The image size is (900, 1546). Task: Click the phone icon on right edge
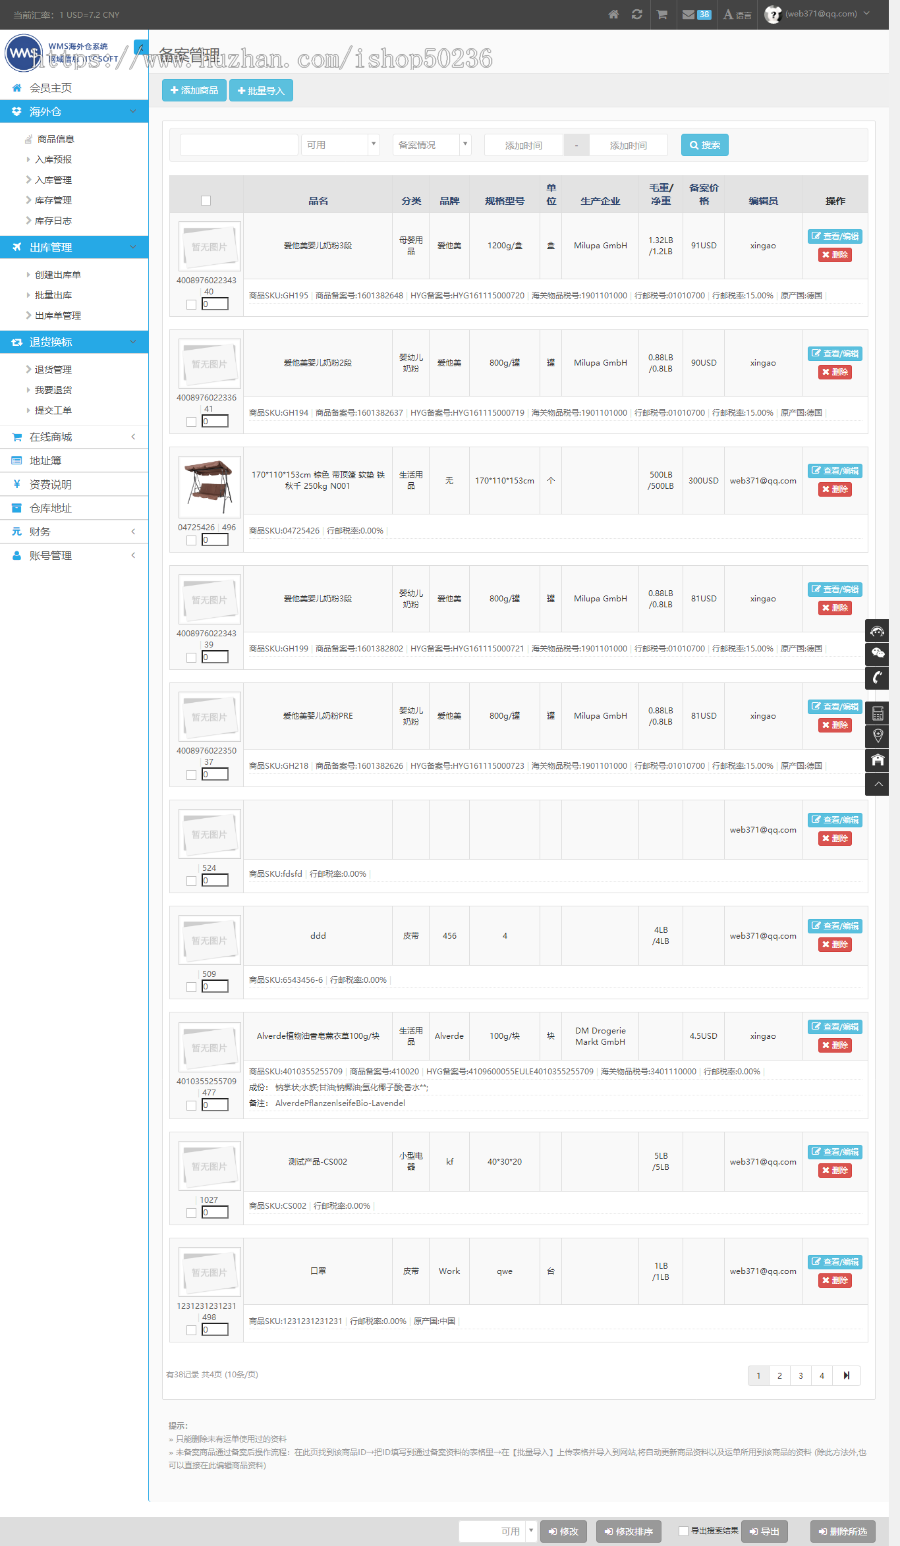(x=877, y=678)
